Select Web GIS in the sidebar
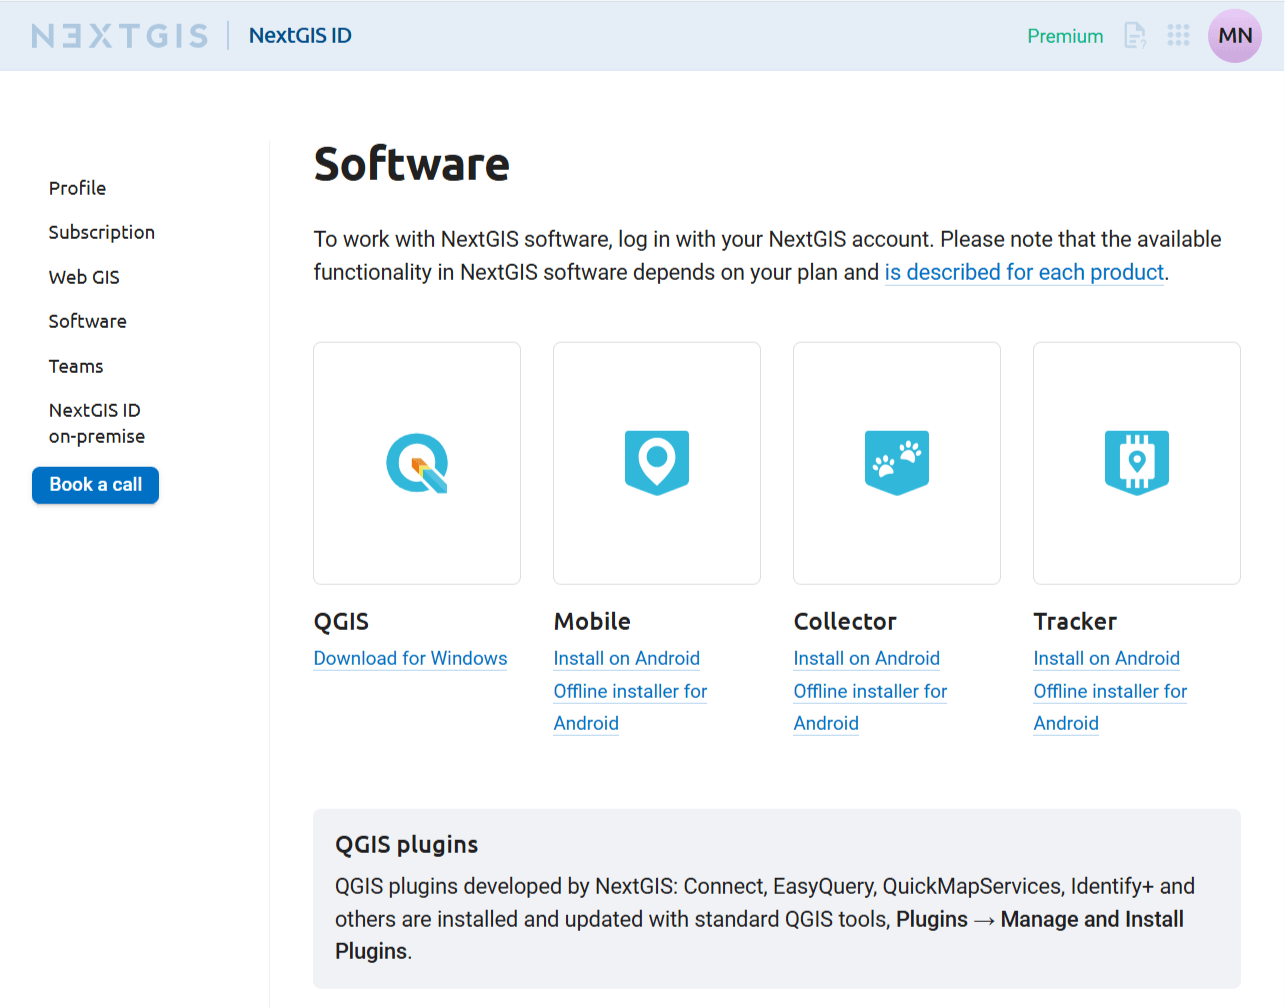The width and height of the screenshot is (1285, 1008). tap(84, 277)
